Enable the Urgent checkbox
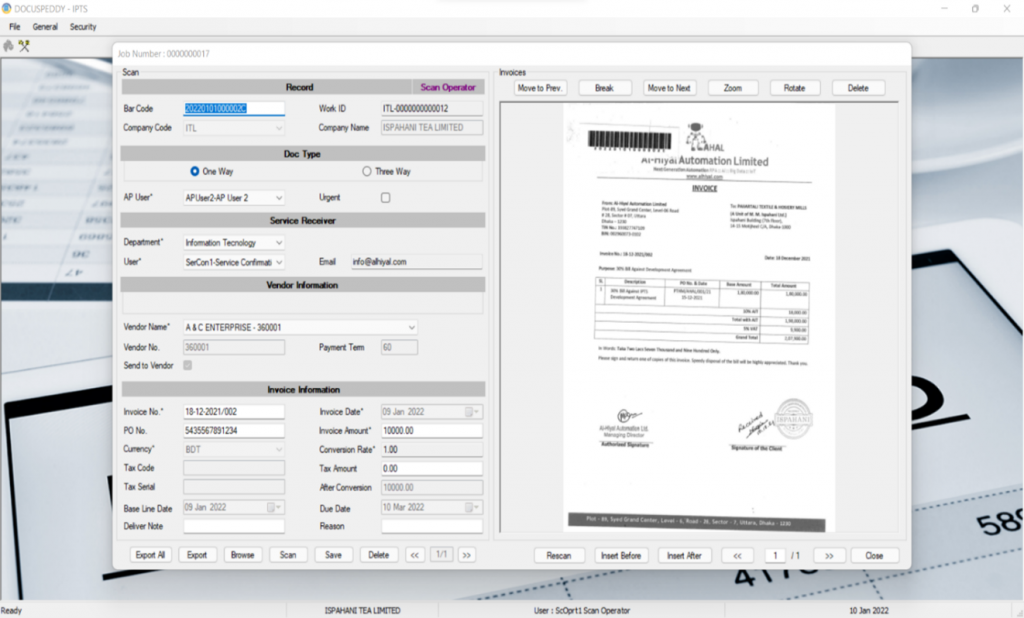The height and width of the screenshot is (618, 1024). point(385,198)
